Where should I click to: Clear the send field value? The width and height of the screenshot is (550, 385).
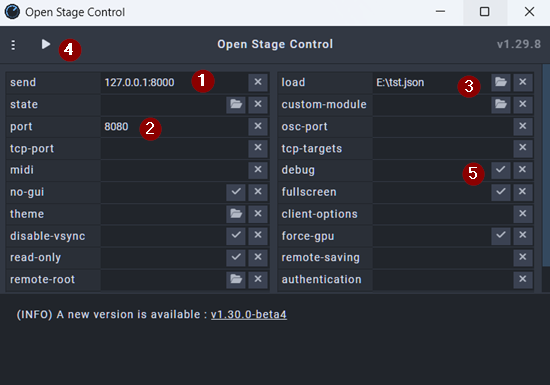click(258, 82)
